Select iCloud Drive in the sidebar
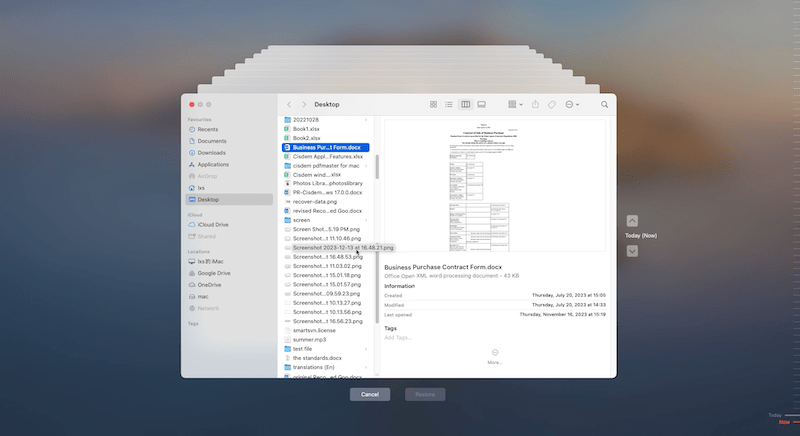 click(212, 224)
